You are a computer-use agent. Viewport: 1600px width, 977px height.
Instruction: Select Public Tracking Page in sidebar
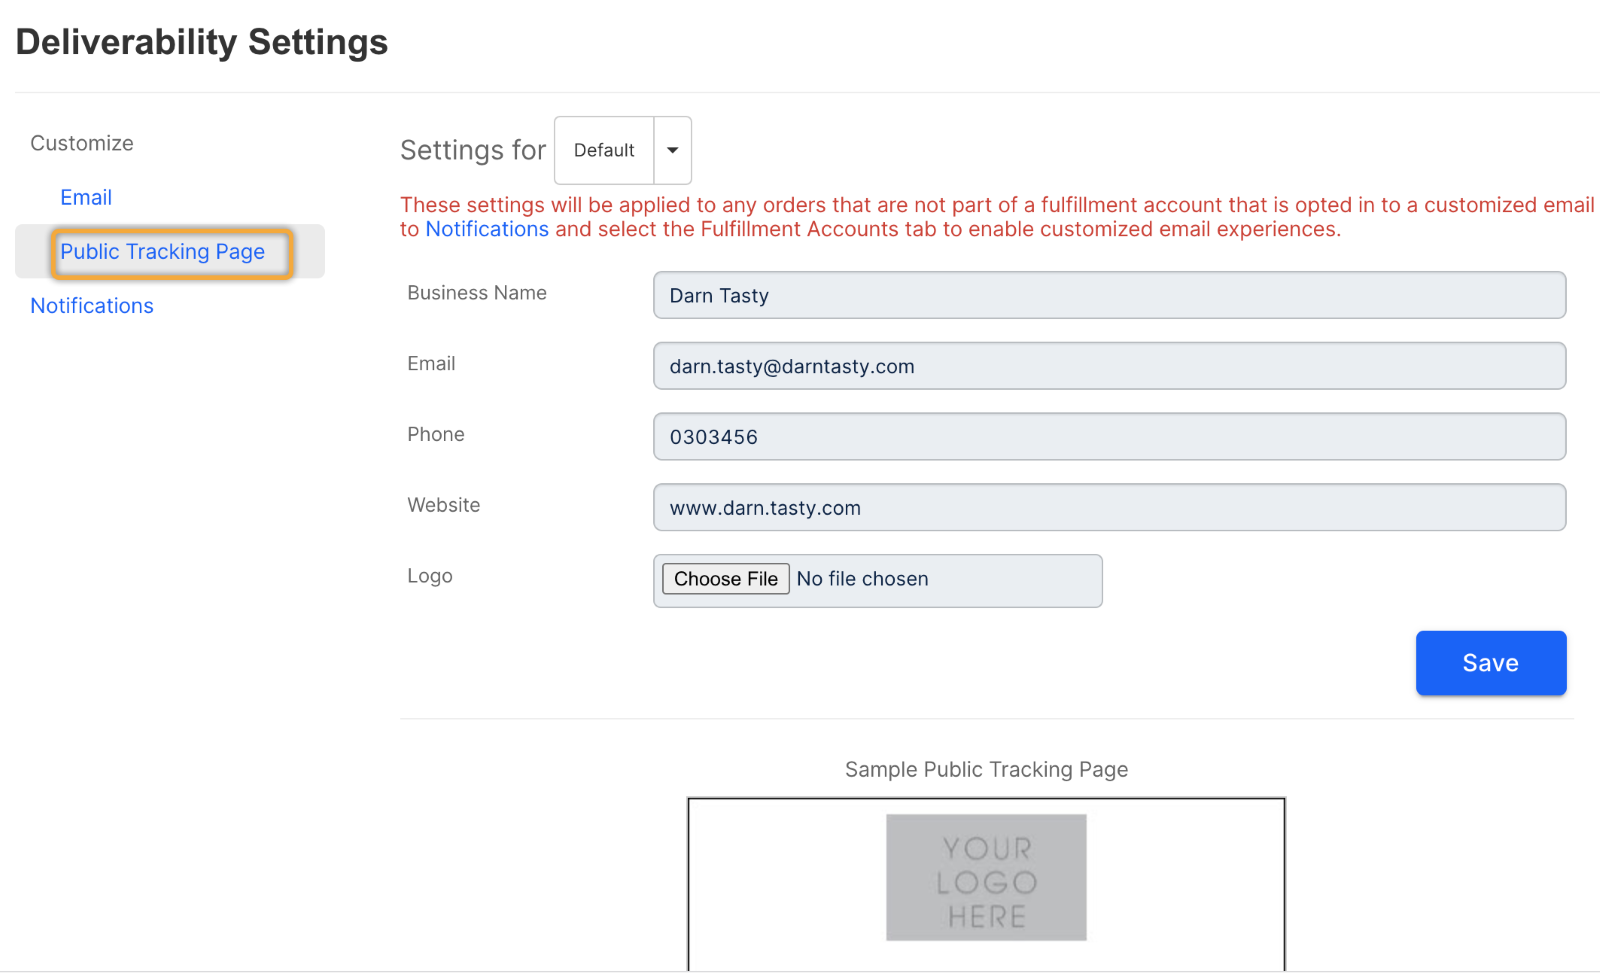tap(163, 252)
